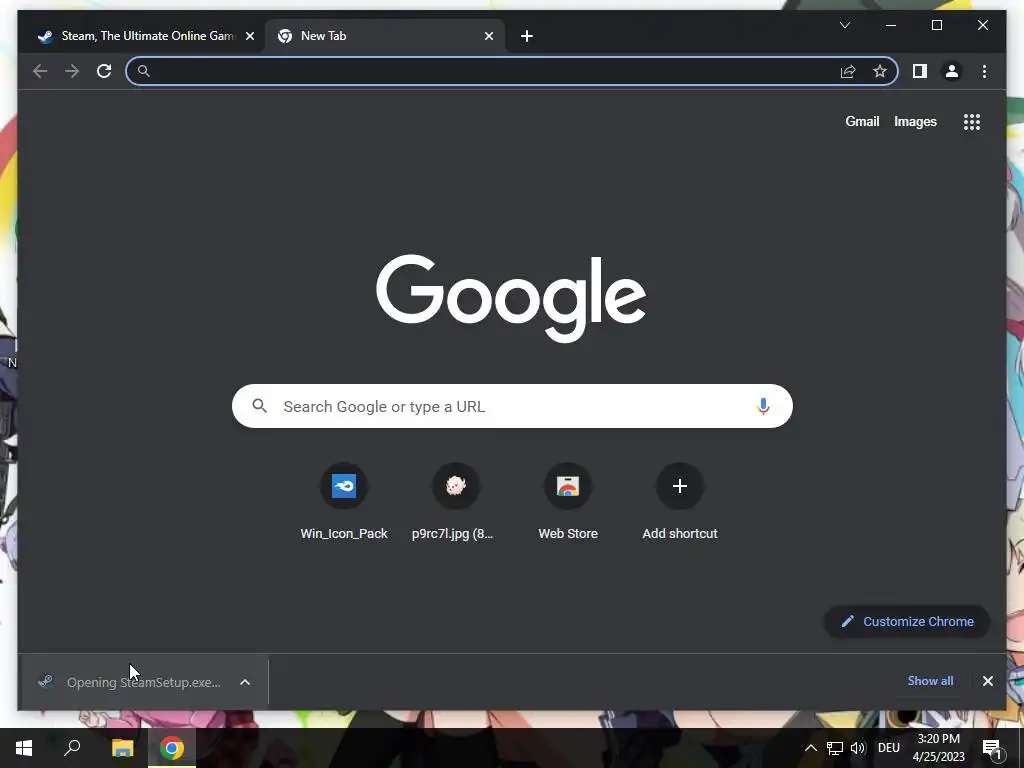Open the network tray icon
Image resolution: width=1024 pixels, height=768 pixels.
click(x=835, y=748)
